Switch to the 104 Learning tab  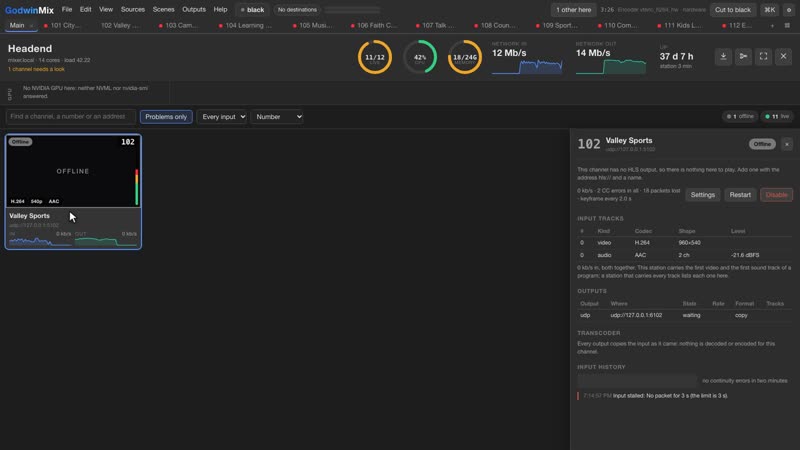click(x=245, y=26)
